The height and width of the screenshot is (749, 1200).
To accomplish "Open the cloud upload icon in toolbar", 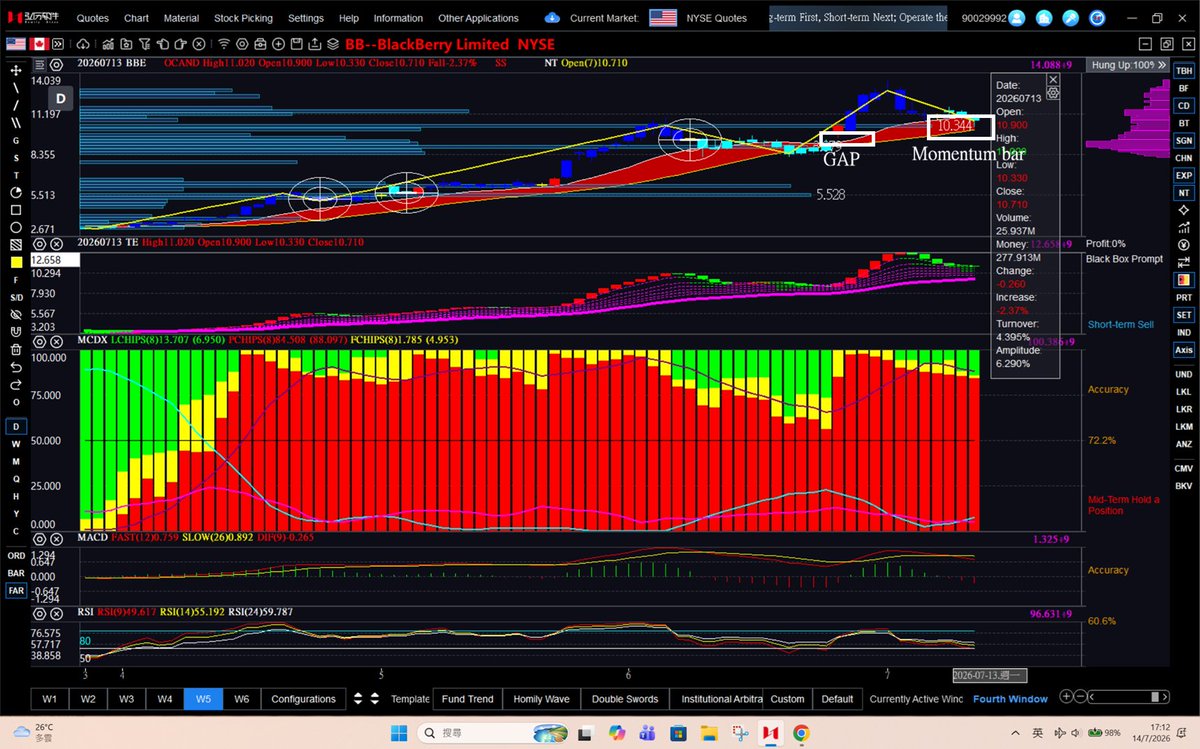I will tap(85, 44).
